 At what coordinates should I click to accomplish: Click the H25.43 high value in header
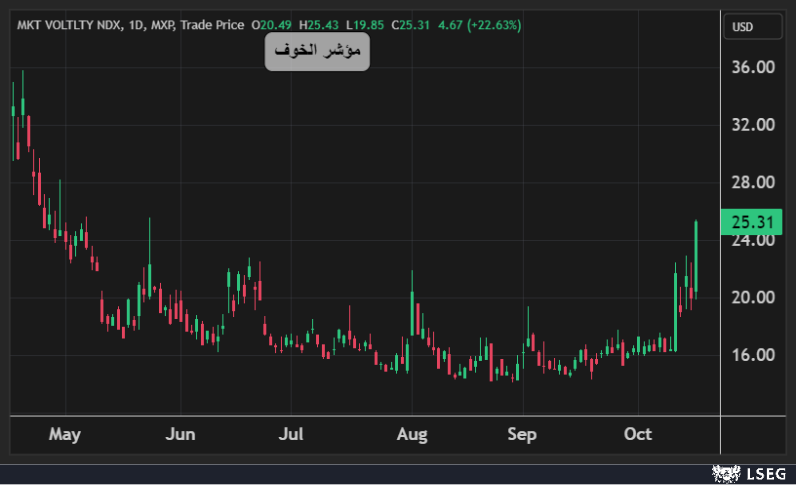320,25
